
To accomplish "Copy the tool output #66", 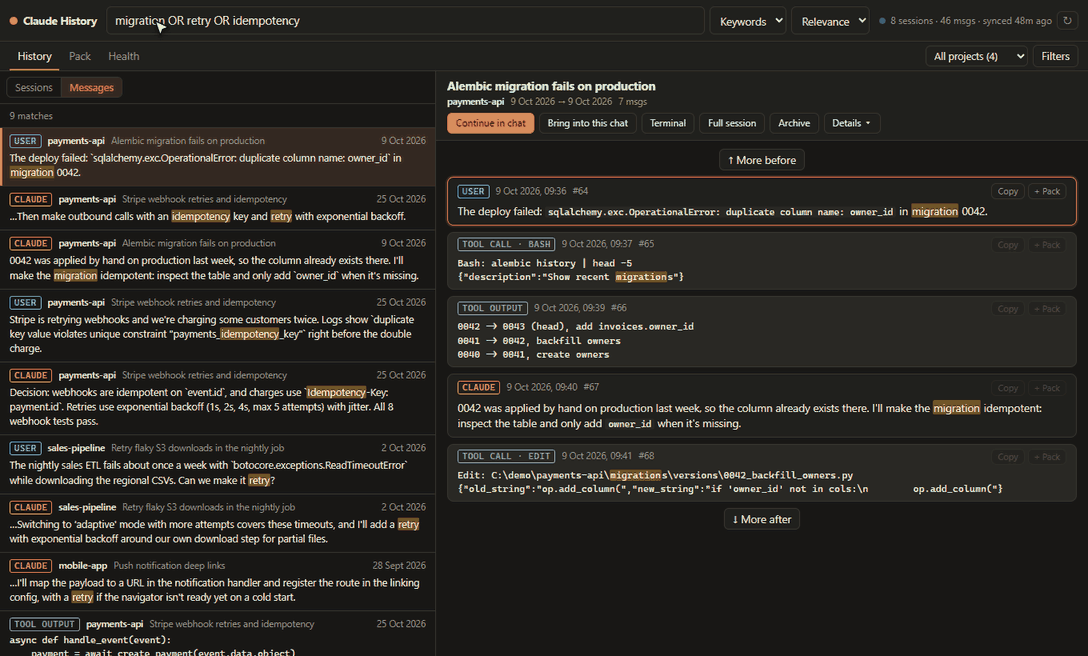I will pyautogui.click(x=1008, y=308).
